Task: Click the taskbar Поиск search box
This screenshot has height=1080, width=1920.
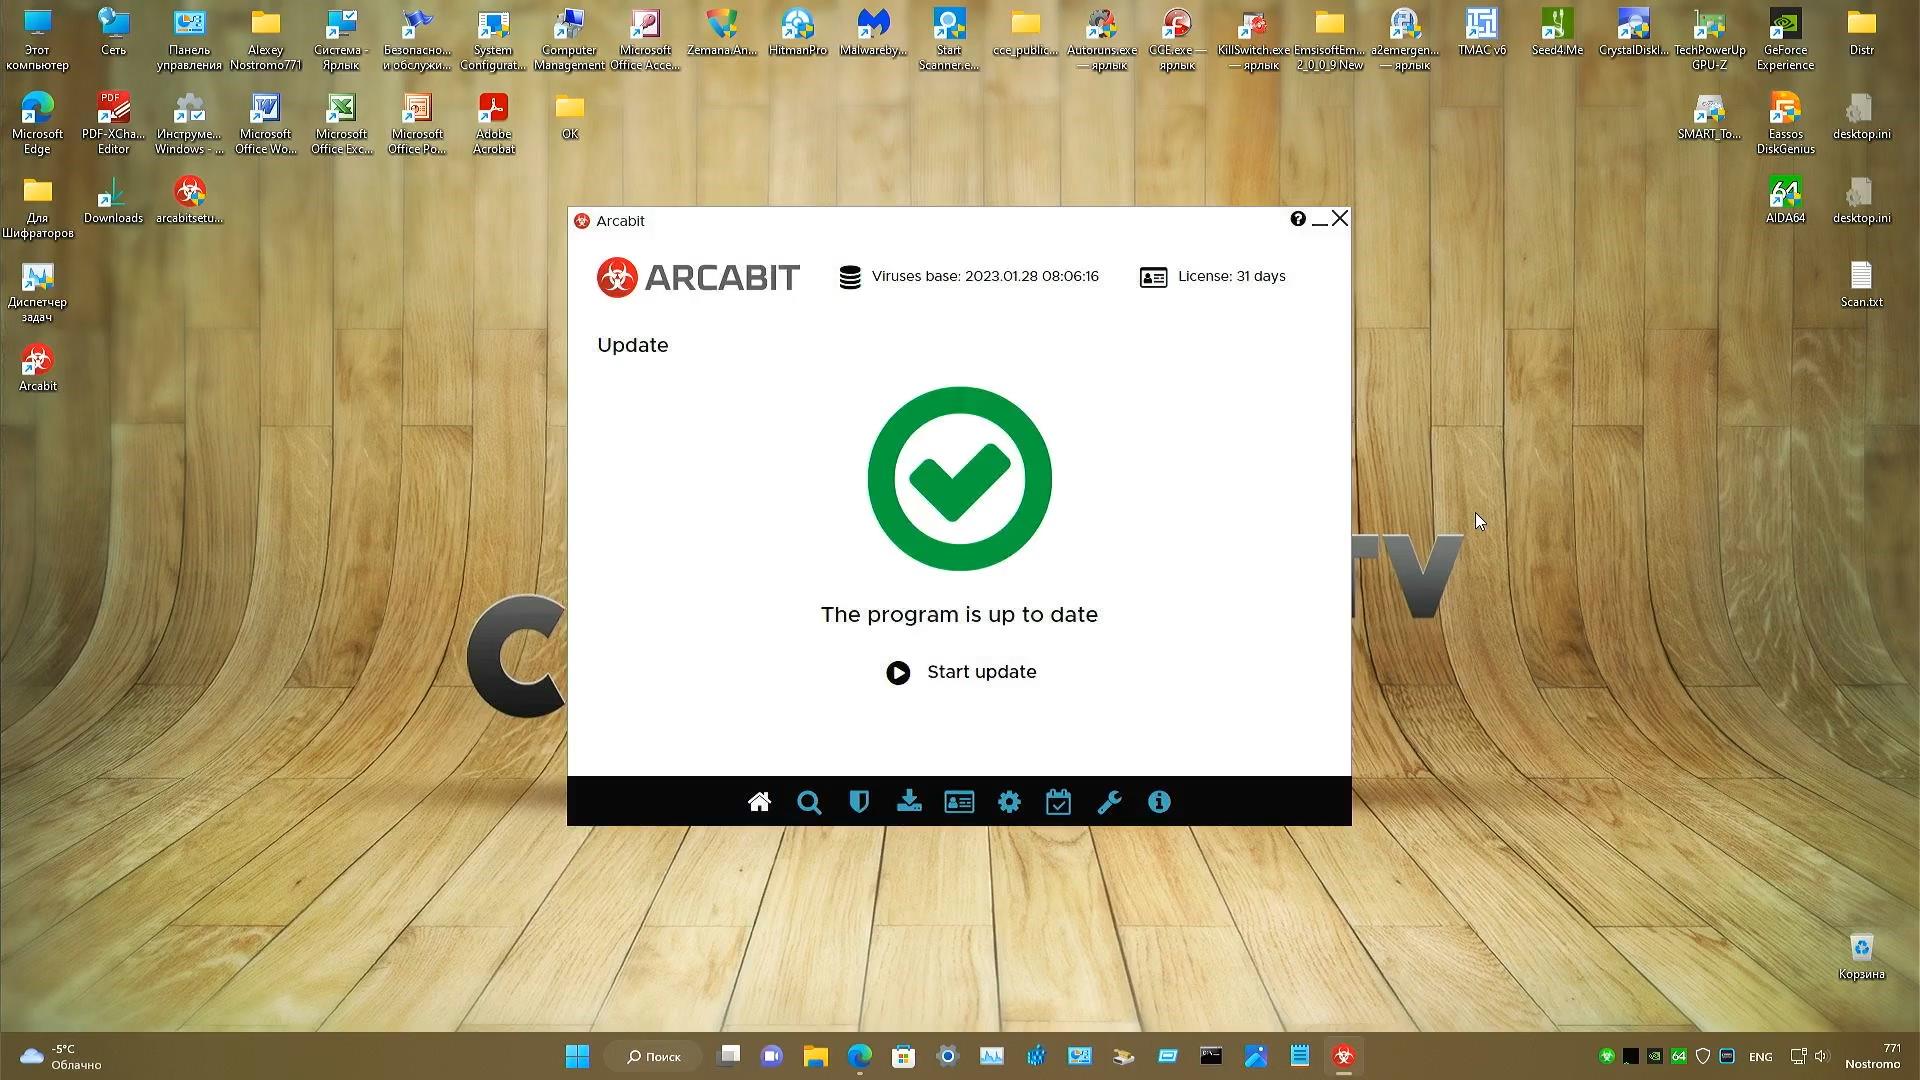Action: tap(654, 1056)
